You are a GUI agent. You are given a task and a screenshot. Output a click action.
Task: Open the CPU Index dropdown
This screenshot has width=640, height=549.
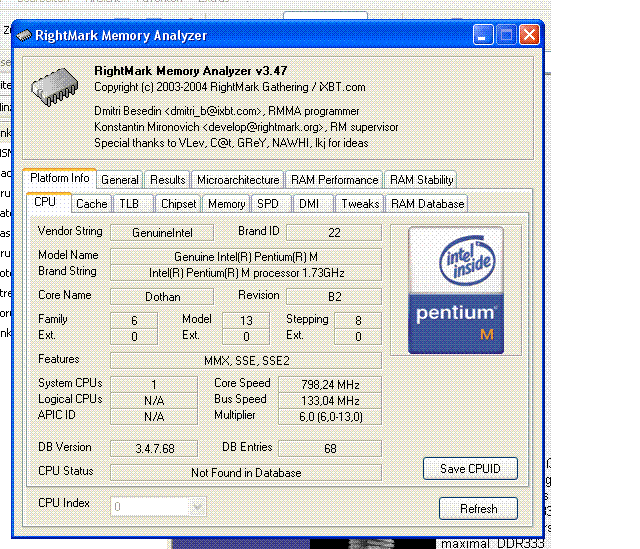(x=158, y=507)
